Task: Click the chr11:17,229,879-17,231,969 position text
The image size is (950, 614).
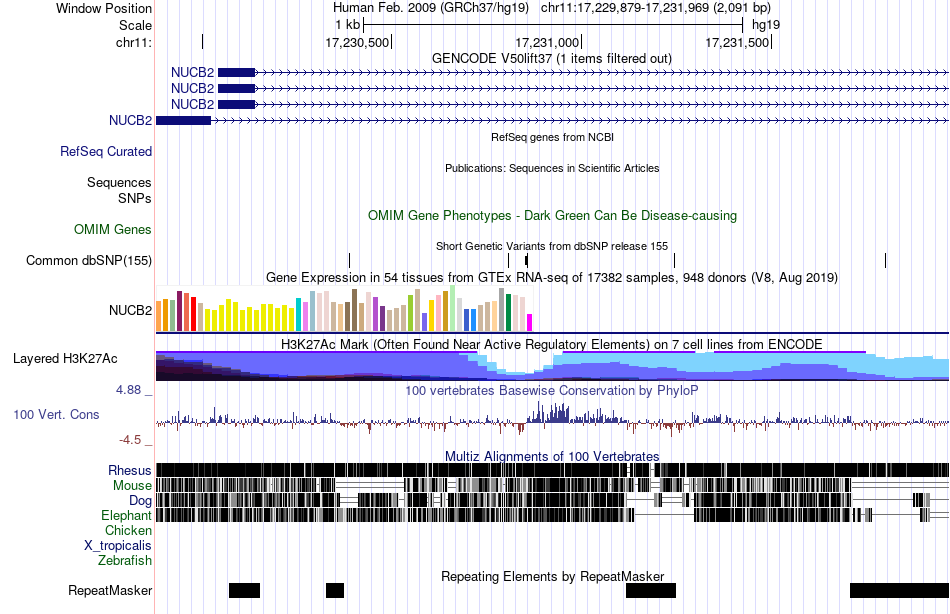Action: coord(656,8)
